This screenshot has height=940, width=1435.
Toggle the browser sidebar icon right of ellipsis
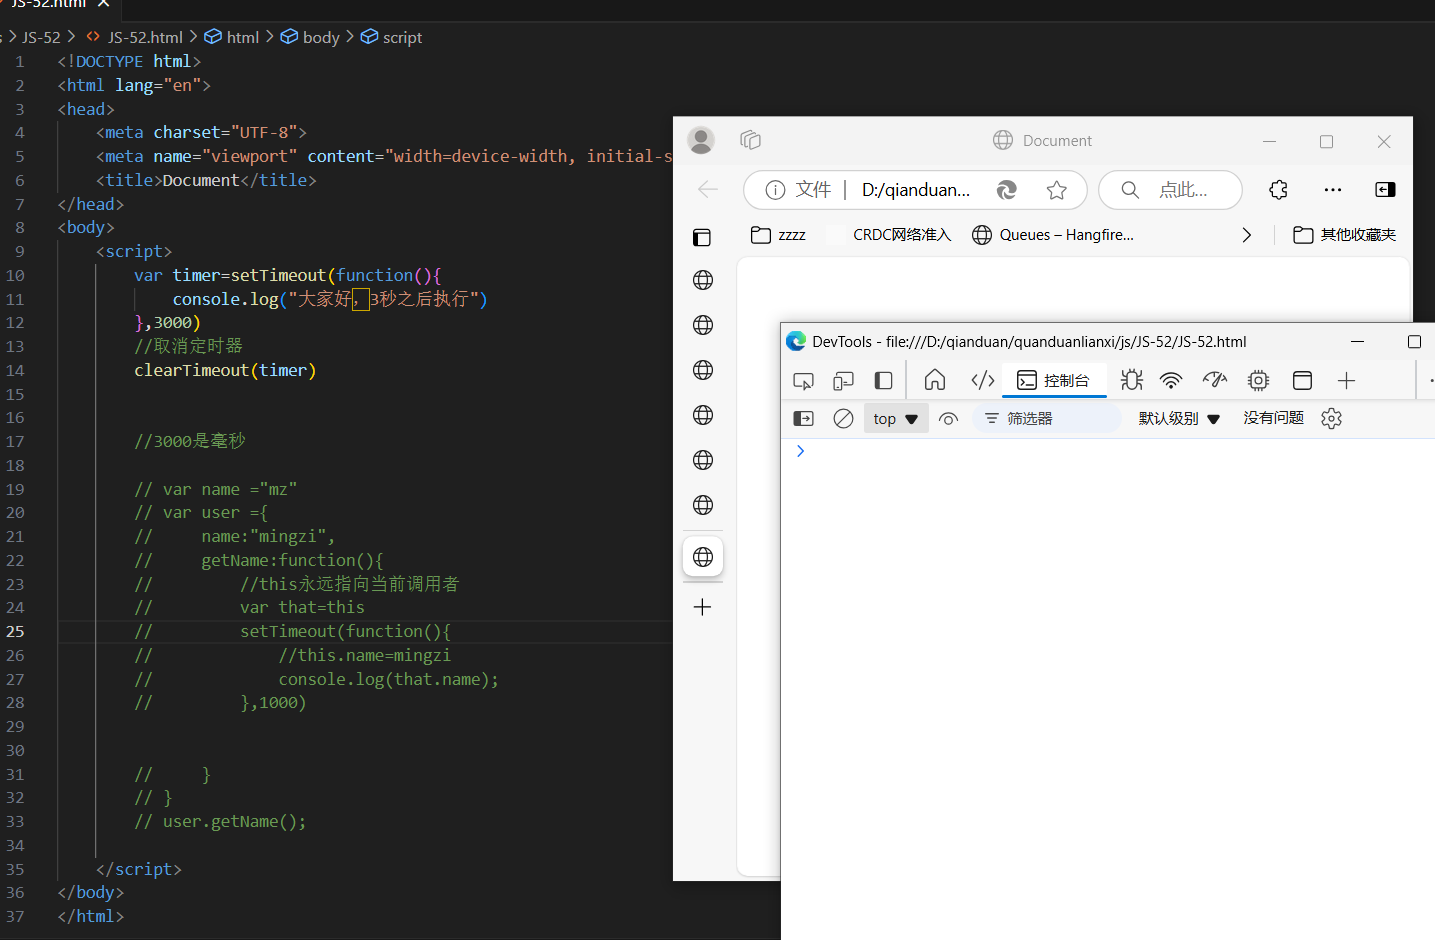pyautogui.click(x=1385, y=190)
